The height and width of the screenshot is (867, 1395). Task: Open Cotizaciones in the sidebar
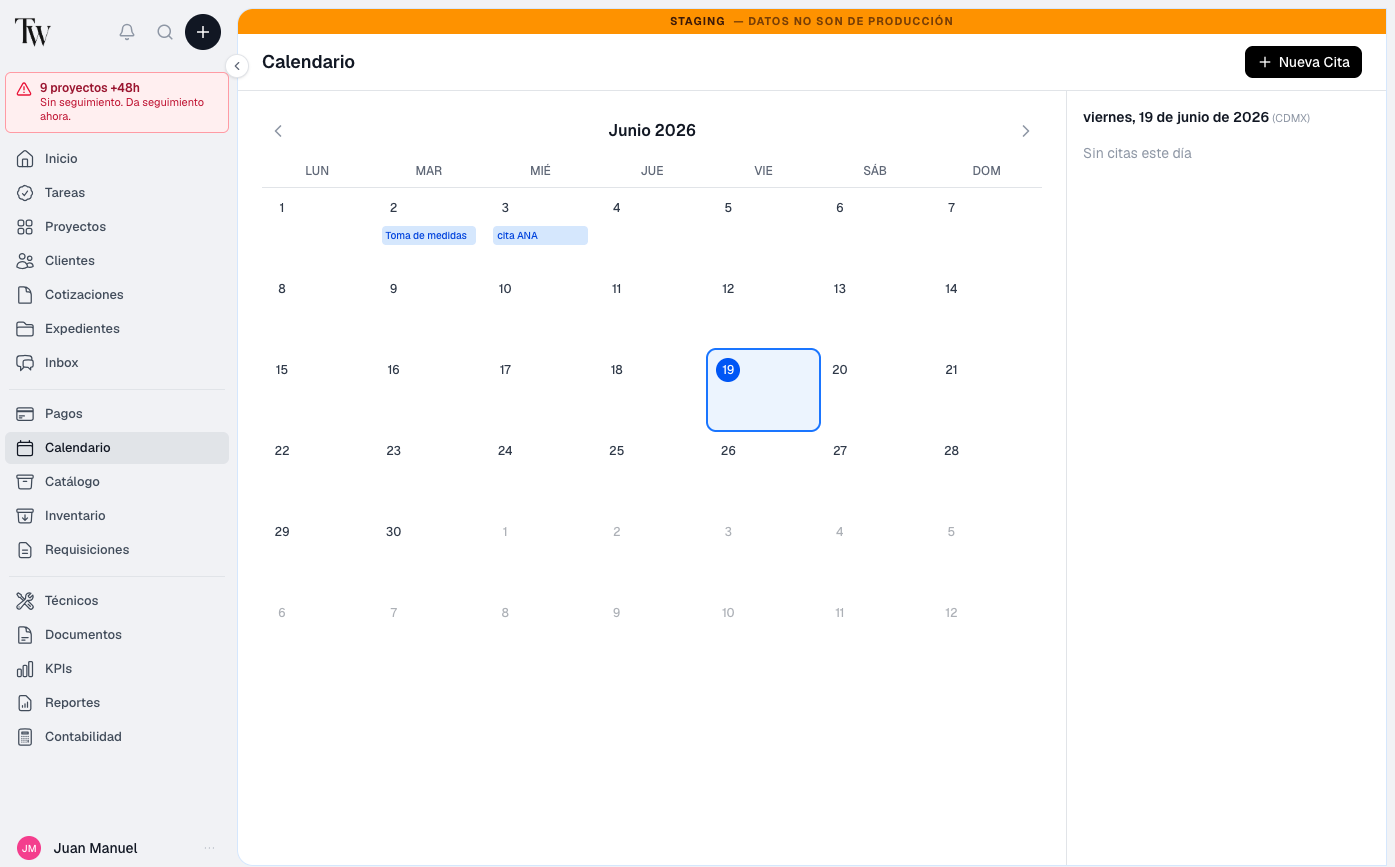tap(117, 295)
